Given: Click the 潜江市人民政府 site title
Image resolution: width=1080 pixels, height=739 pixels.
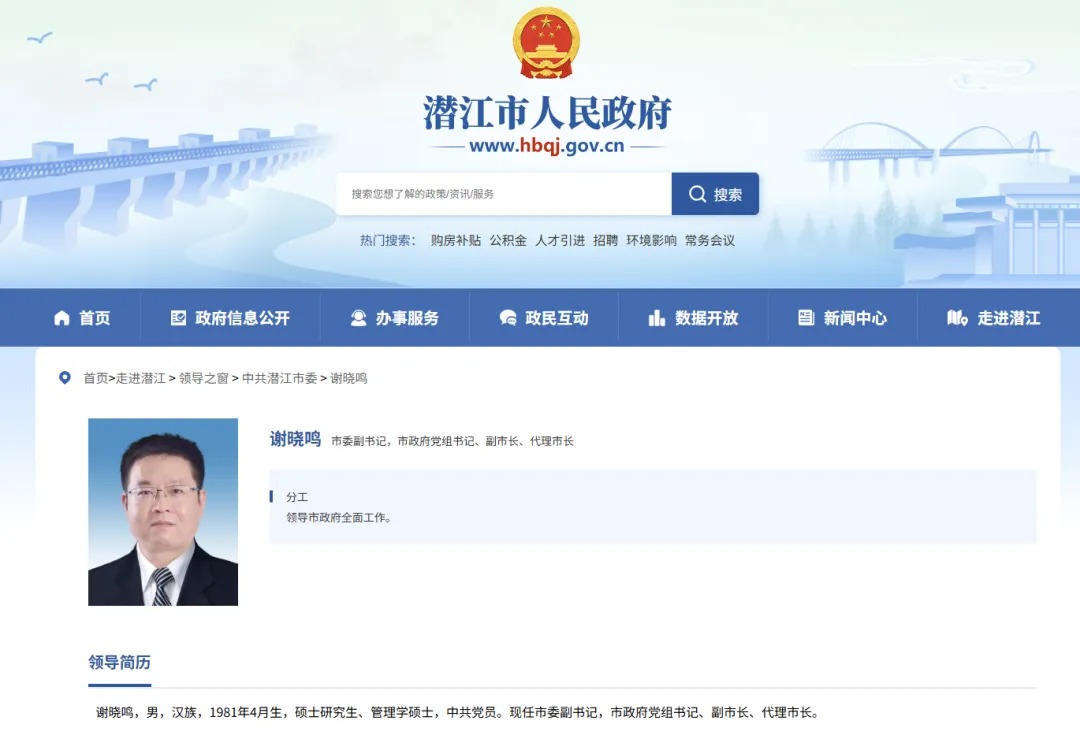Looking at the screenshot, I should pyautogui.click(x=547, y=113).
